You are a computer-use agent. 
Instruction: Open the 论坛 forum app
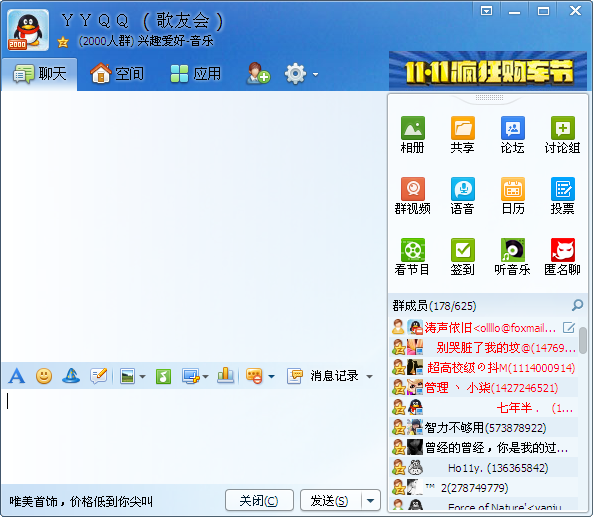[x=512, y=135]
